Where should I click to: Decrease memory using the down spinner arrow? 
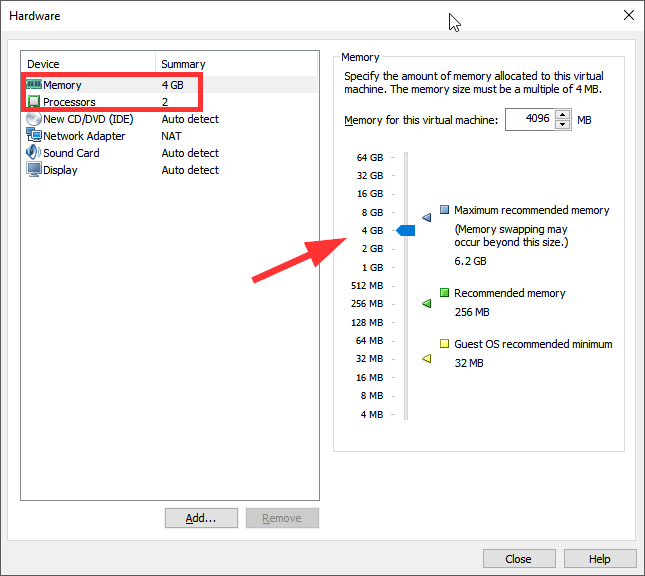(x=562, y=125)
